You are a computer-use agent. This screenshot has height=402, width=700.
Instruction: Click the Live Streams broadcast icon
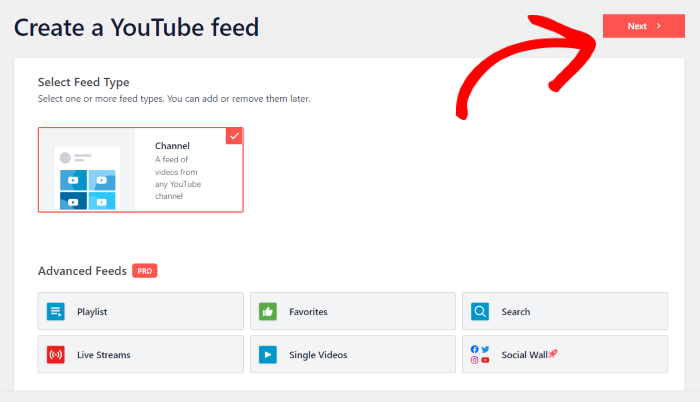tap(56, 355)
